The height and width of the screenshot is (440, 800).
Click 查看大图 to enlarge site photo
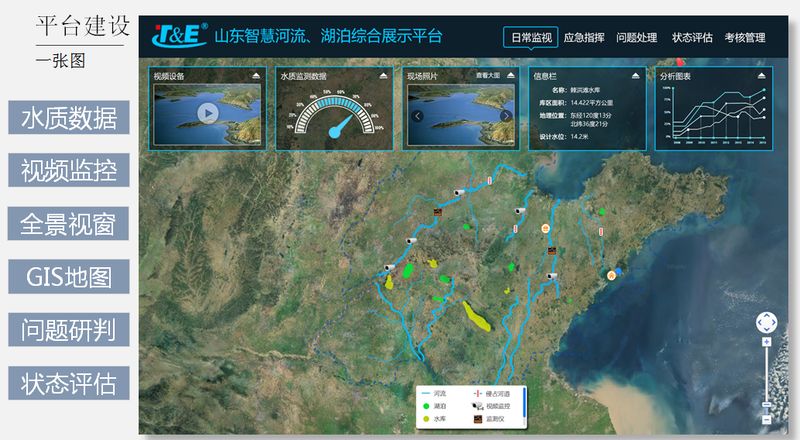click(487, 76)
